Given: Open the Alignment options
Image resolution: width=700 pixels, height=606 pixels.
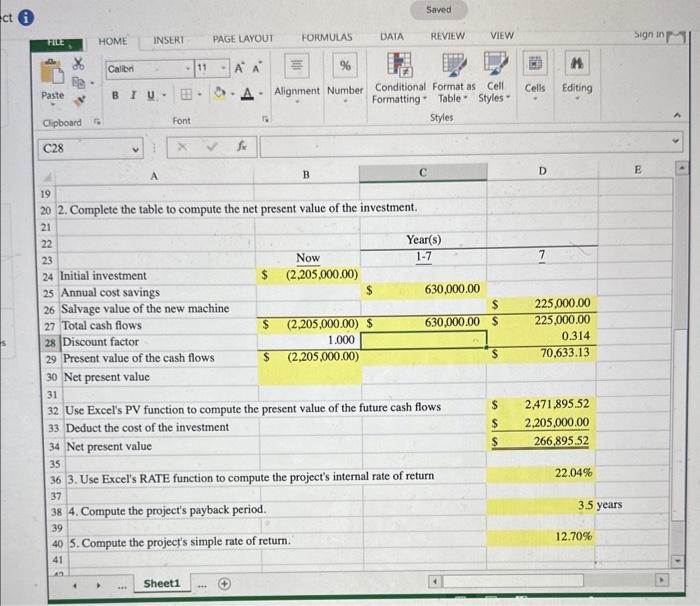Looking at the screenshot, I should 296,77.
